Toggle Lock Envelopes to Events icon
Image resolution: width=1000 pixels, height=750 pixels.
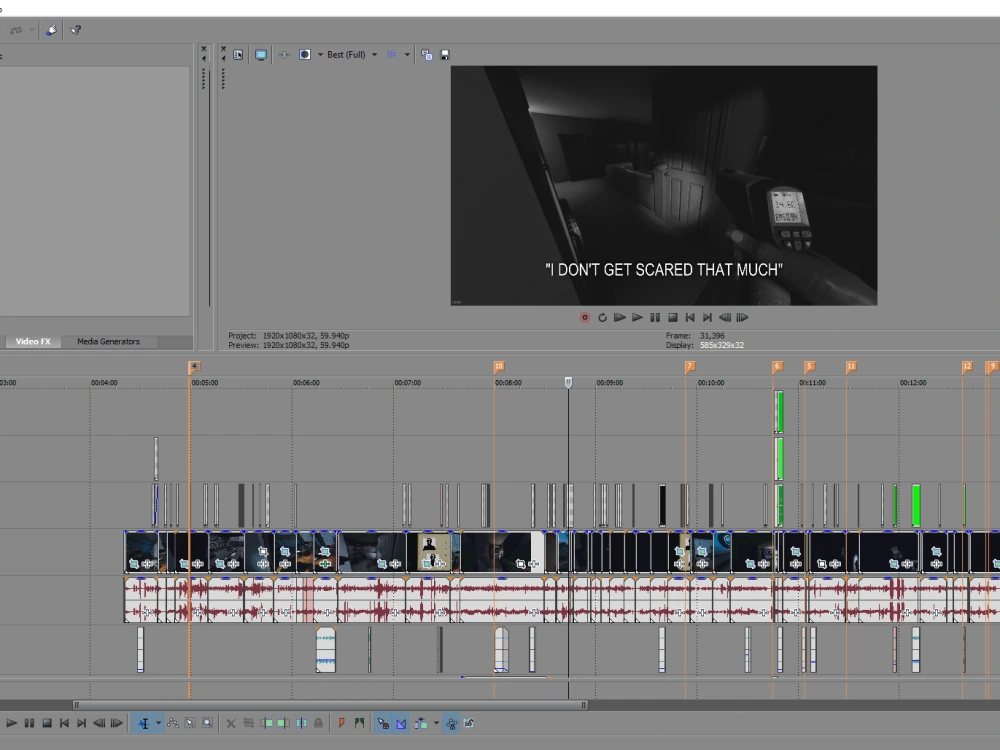tap(452, 723)
